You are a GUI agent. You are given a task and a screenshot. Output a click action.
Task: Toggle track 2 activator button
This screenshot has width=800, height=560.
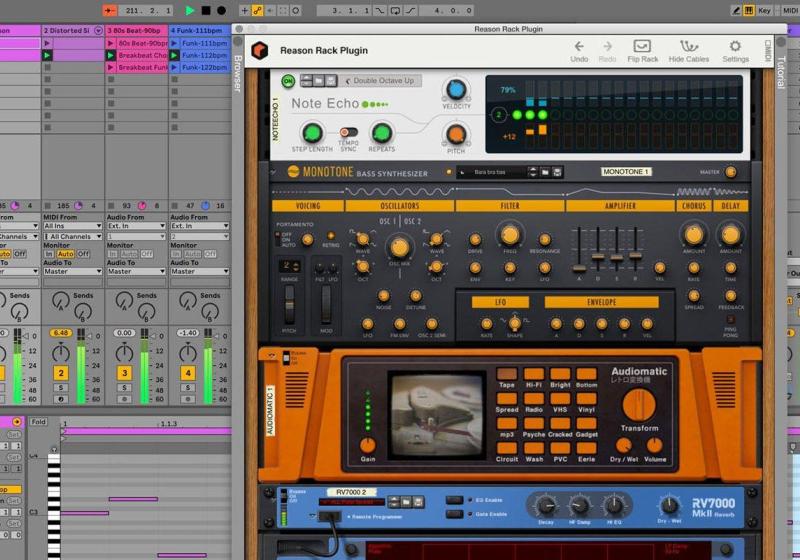(x=61, y=373)
